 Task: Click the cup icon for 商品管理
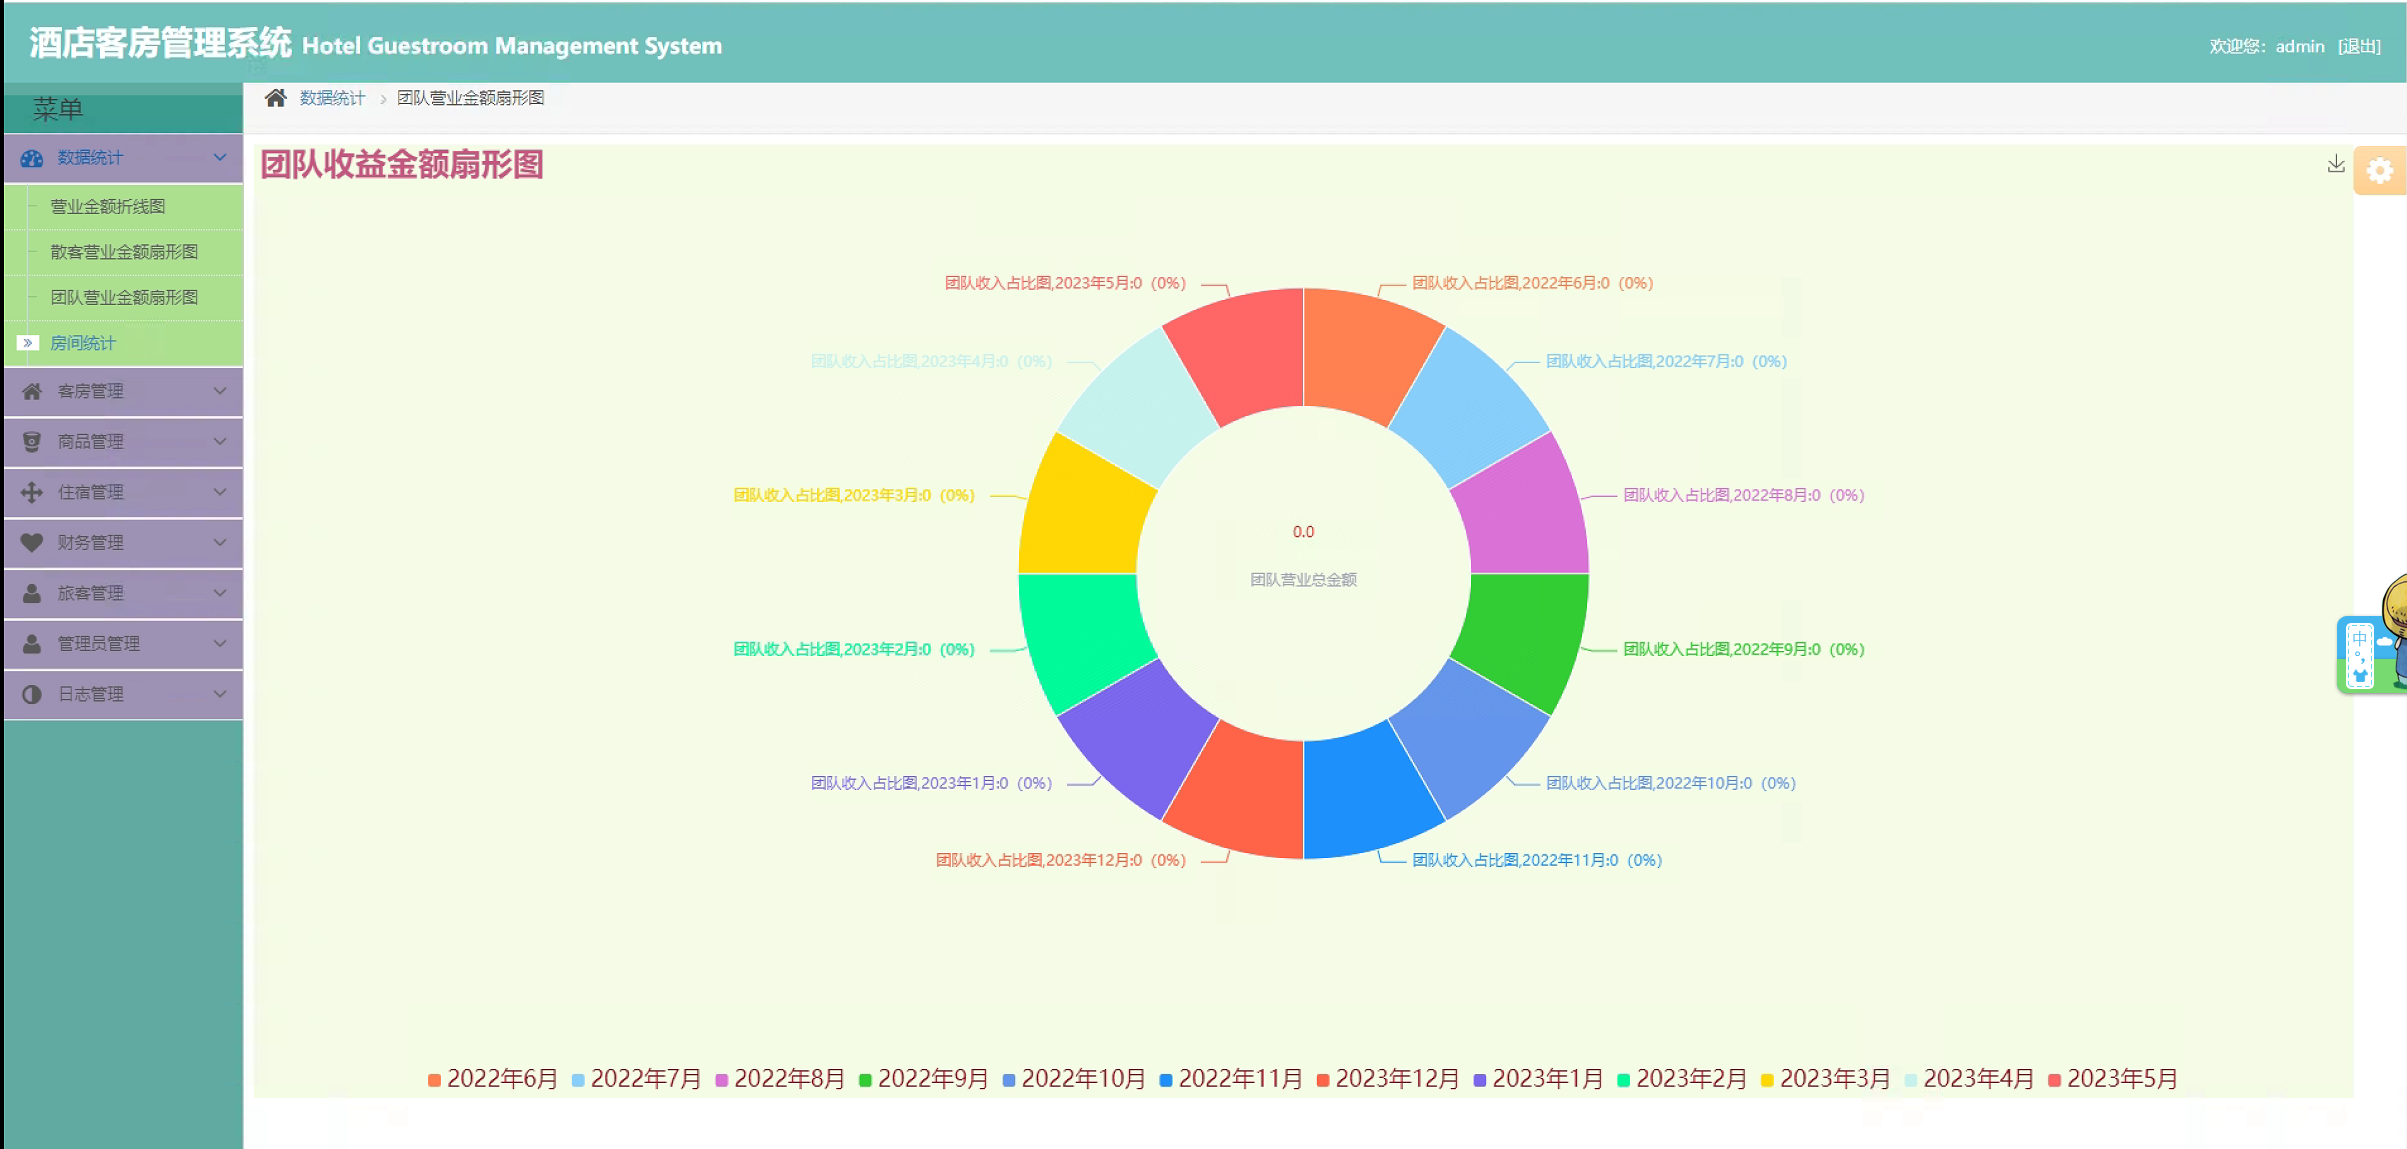coord(32,442)
